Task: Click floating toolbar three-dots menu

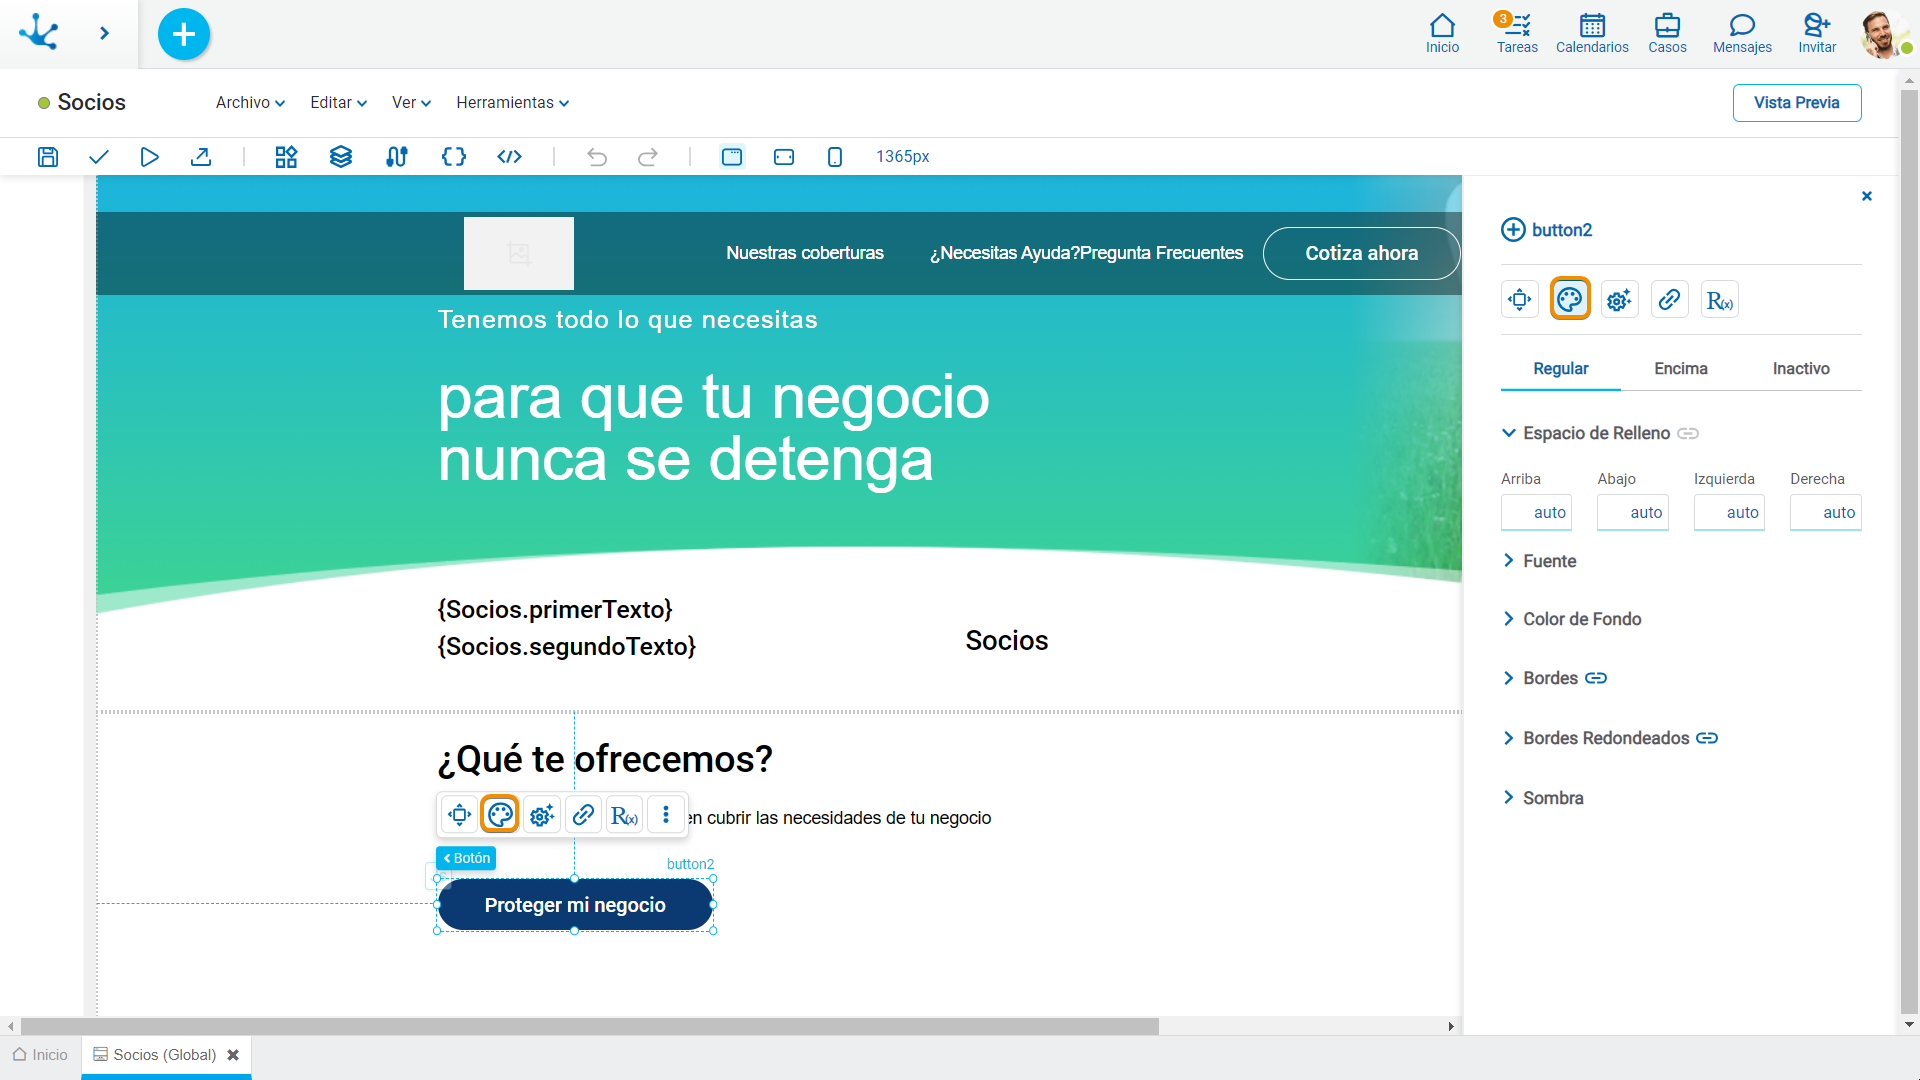Action: [666, 815]
